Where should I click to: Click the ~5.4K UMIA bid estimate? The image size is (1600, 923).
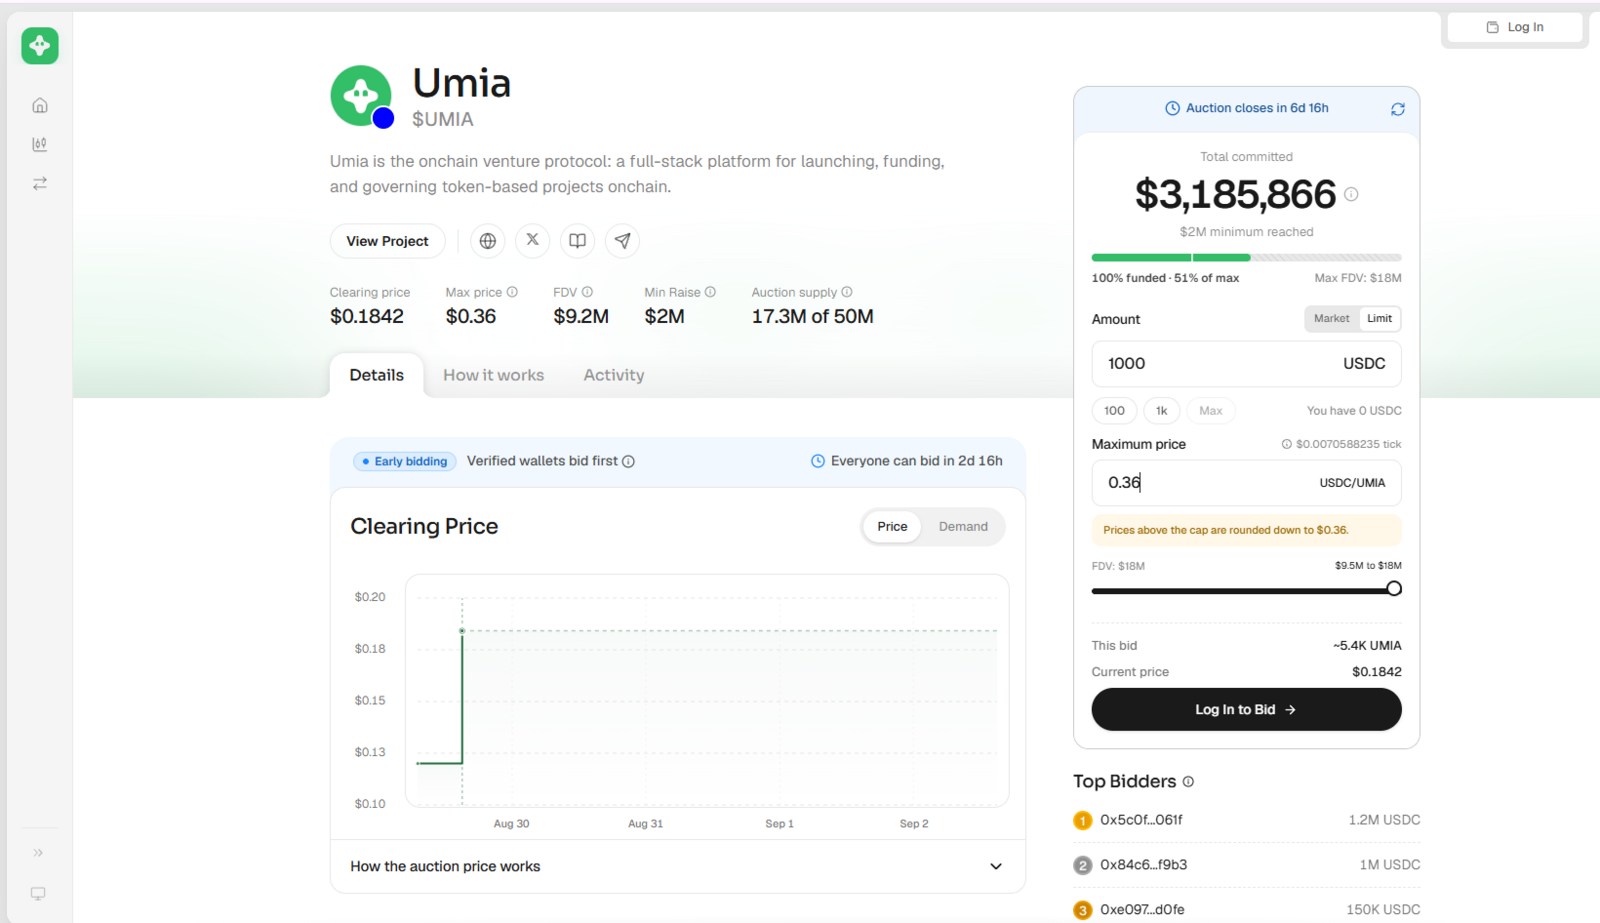pos(1366,646)
